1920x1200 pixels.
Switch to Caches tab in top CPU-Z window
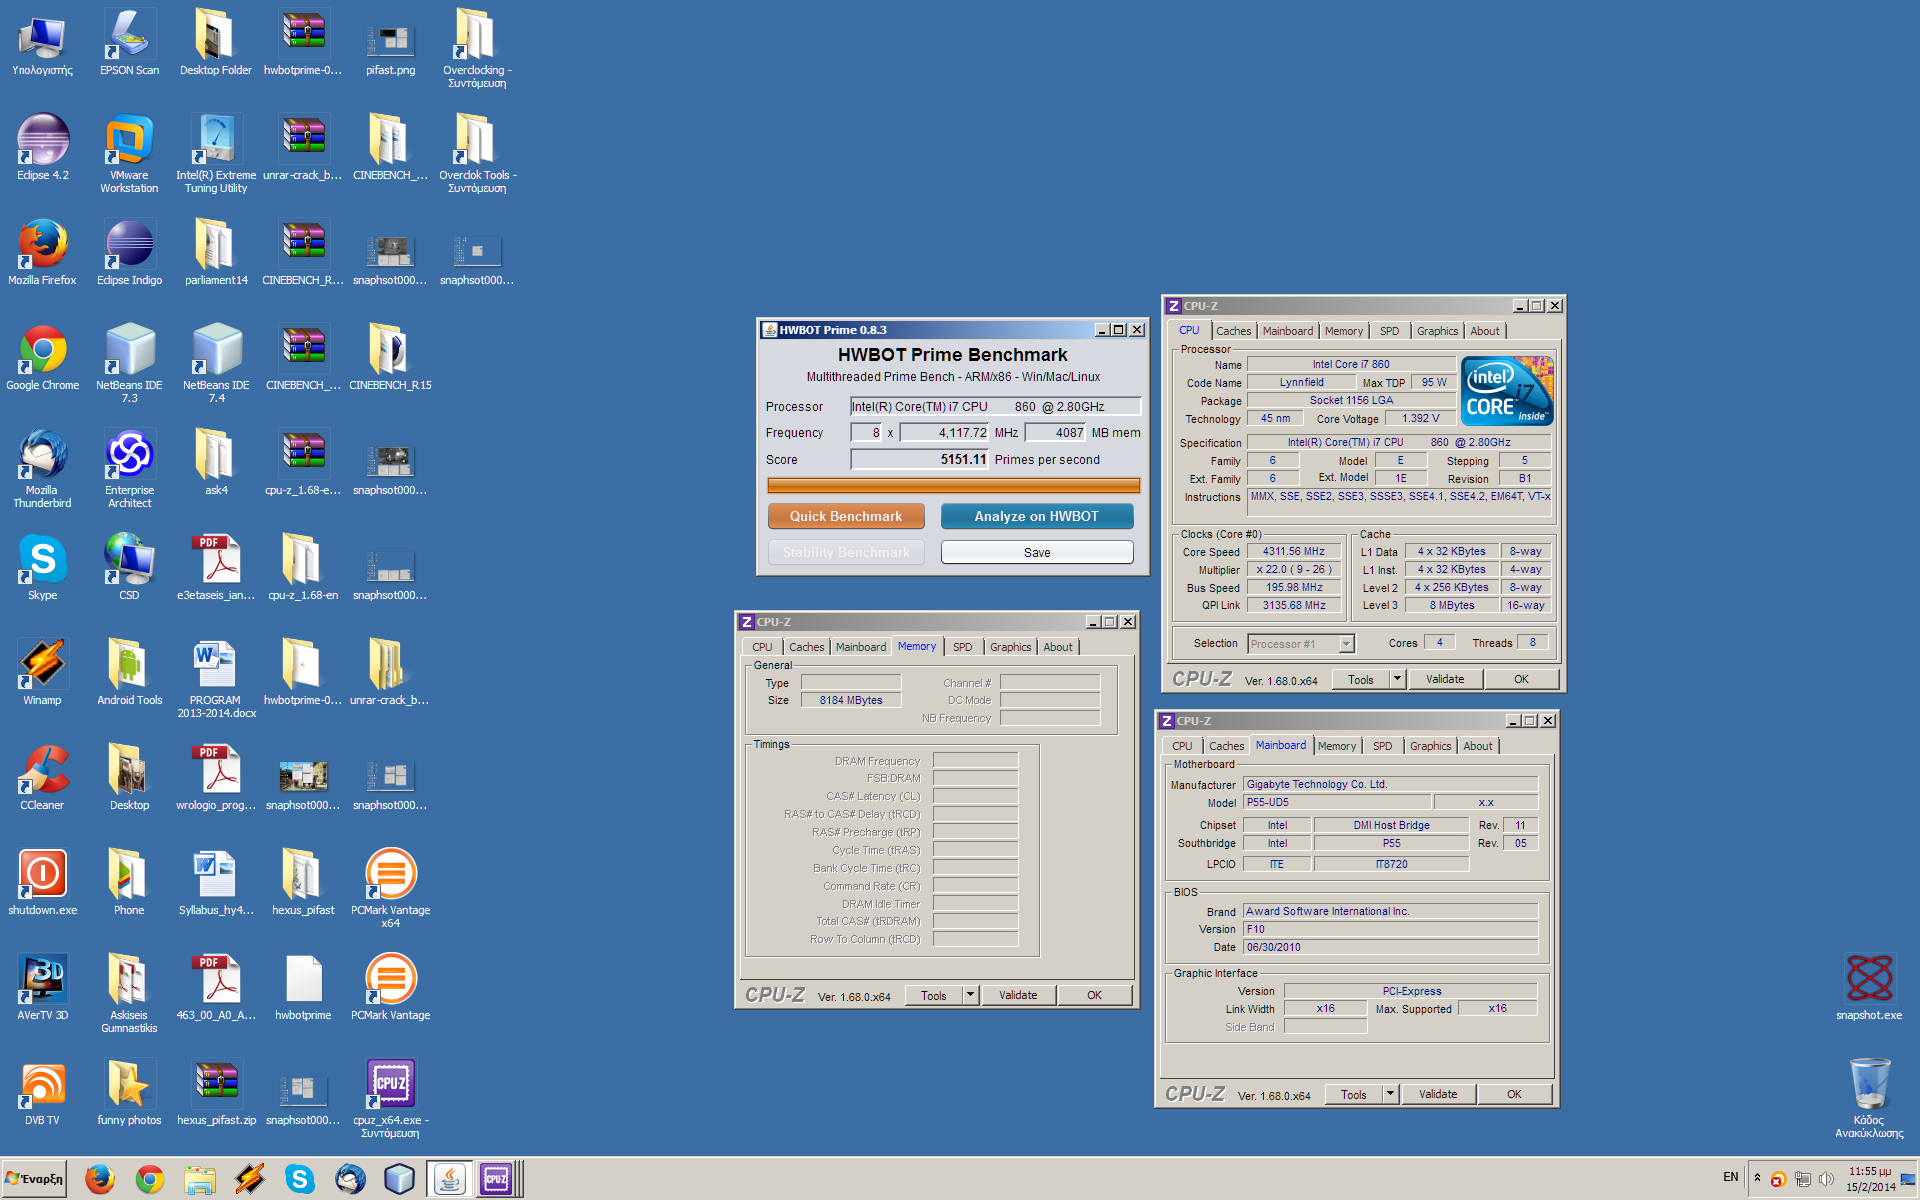pos(1233,331)
